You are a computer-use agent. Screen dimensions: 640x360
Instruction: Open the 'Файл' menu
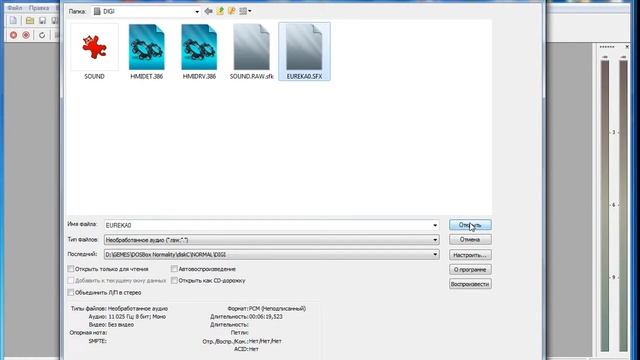(x=15, y=8)
